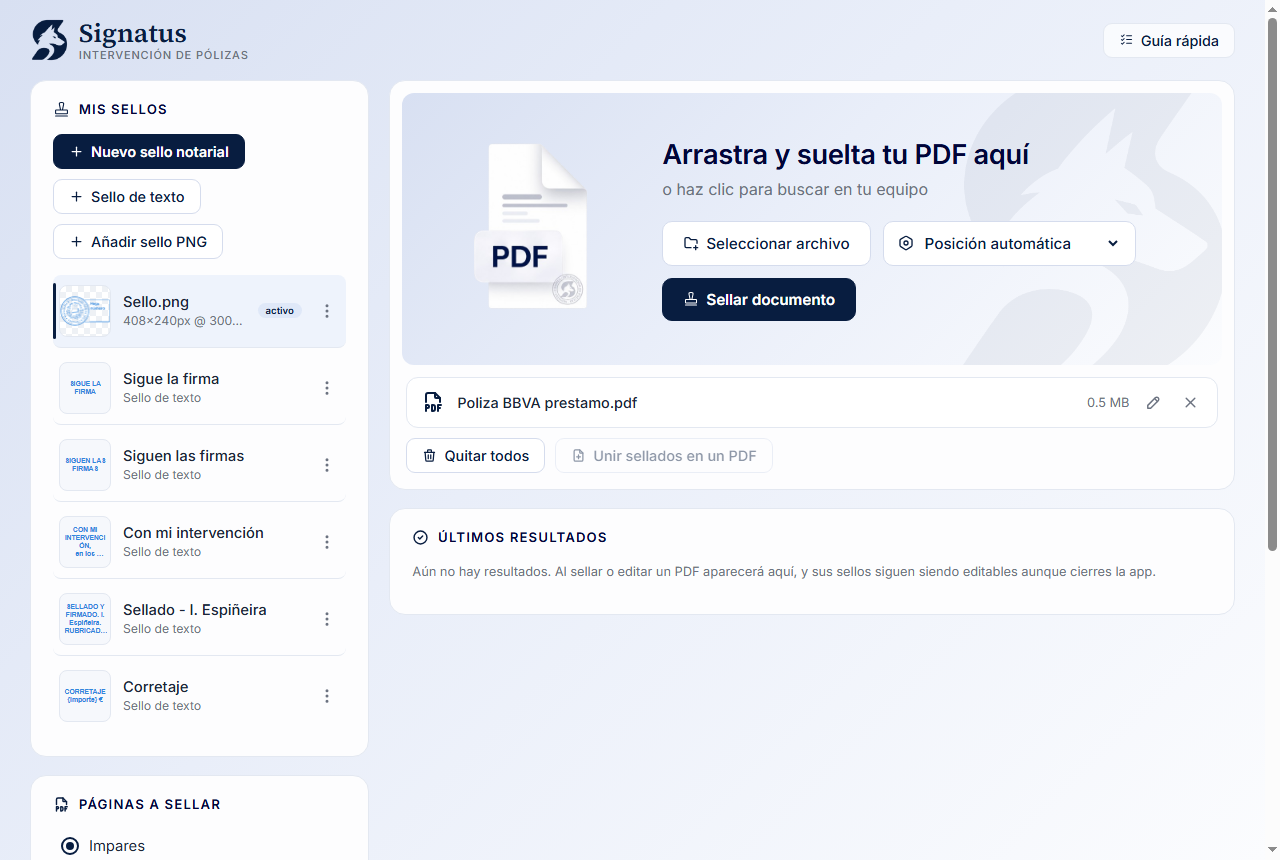
Task: Open options menu for Sello.png
Action: tap(326, 311)
